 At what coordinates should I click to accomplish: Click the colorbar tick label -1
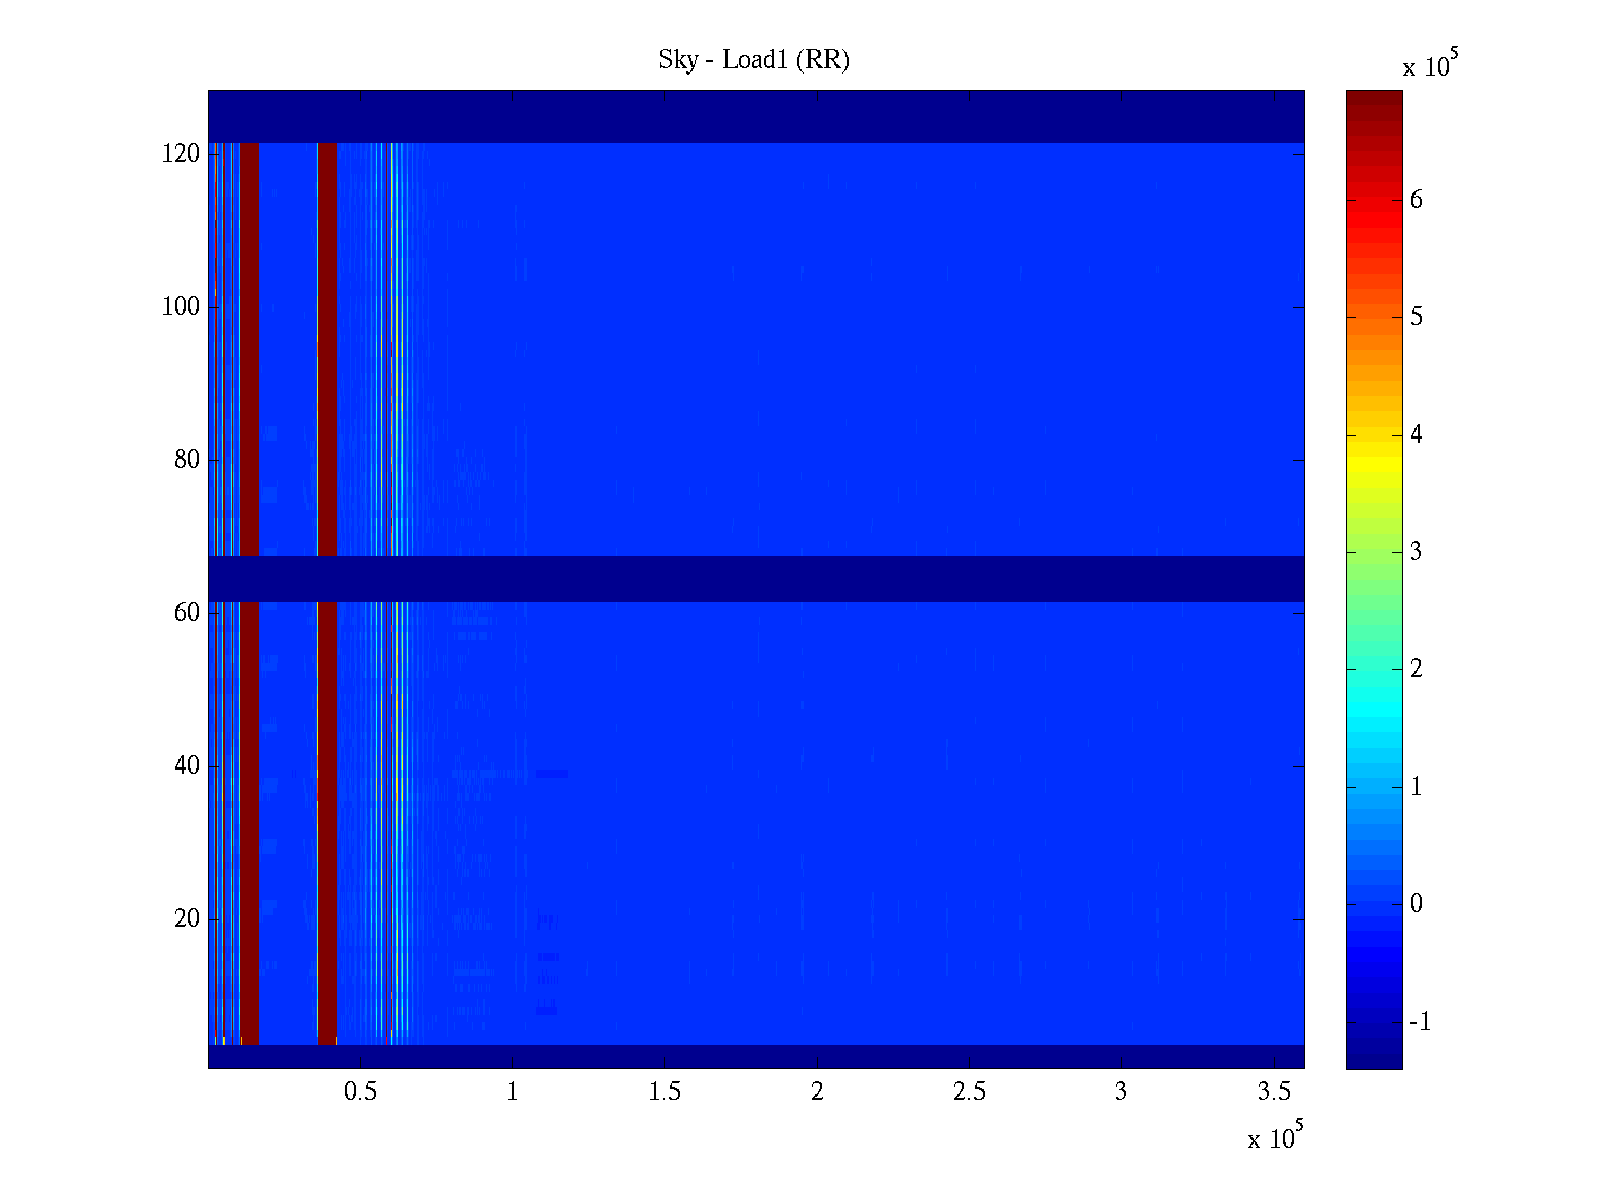[x=1420, y=1022]
